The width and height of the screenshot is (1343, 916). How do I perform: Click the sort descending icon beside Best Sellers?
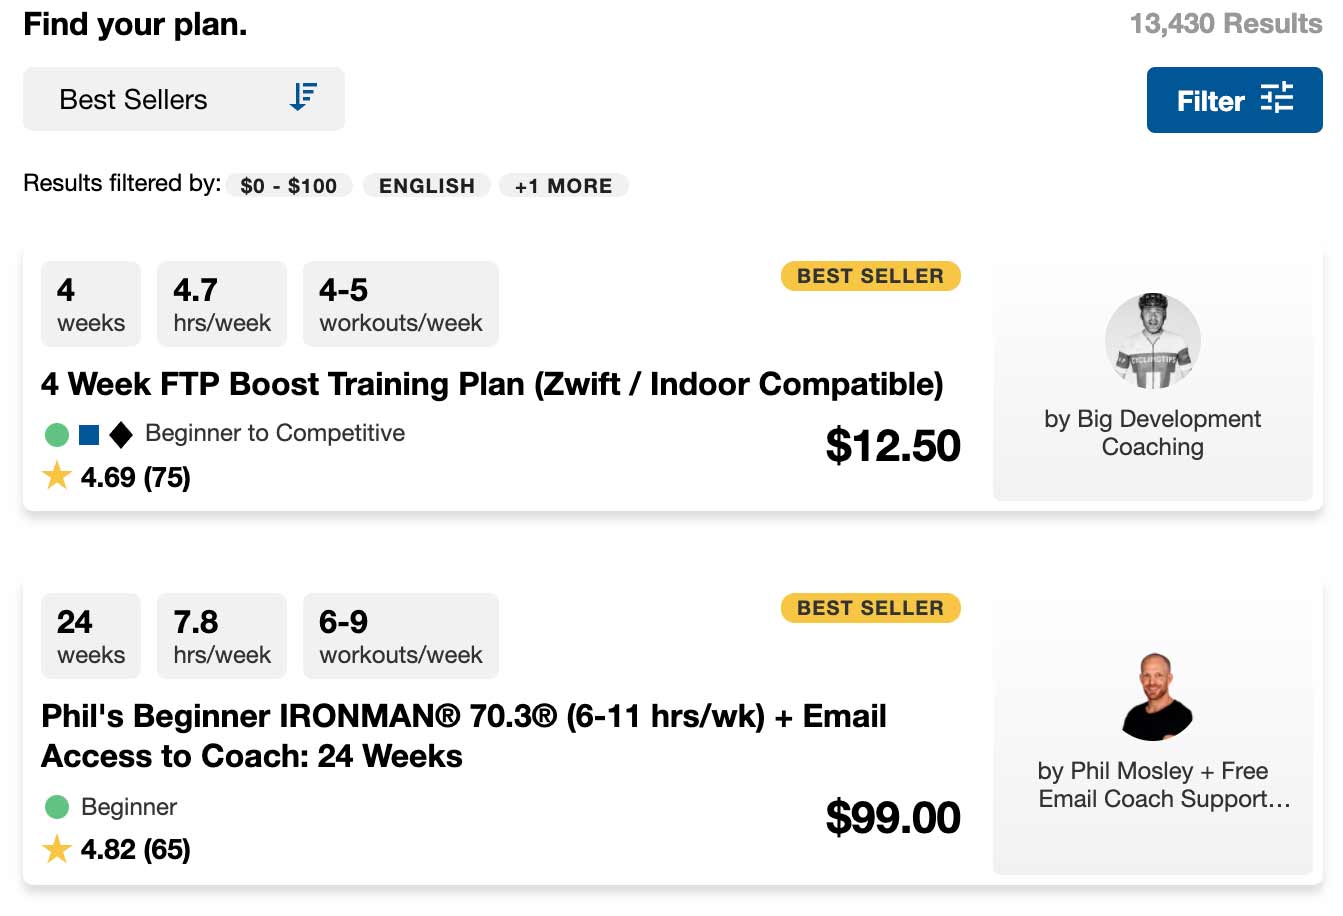(x=303, y=97)
